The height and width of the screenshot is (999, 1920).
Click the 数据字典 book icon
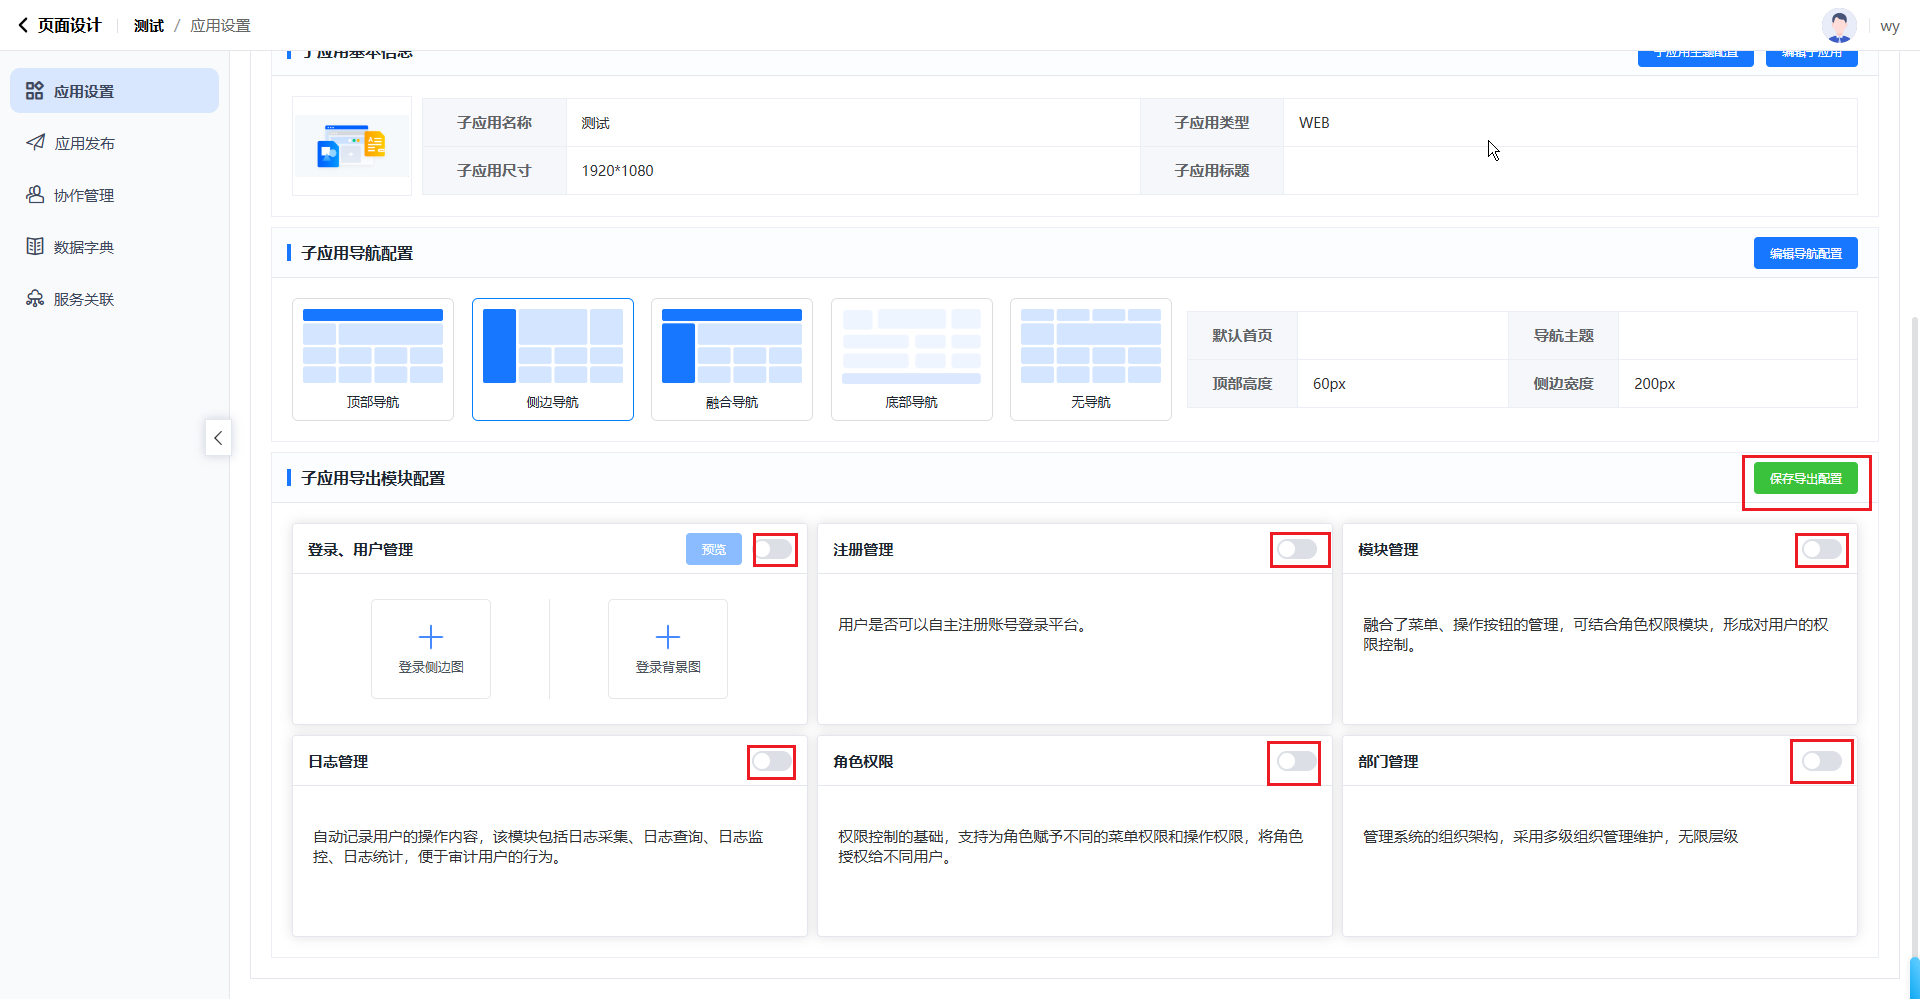click(x=35, y=247)
